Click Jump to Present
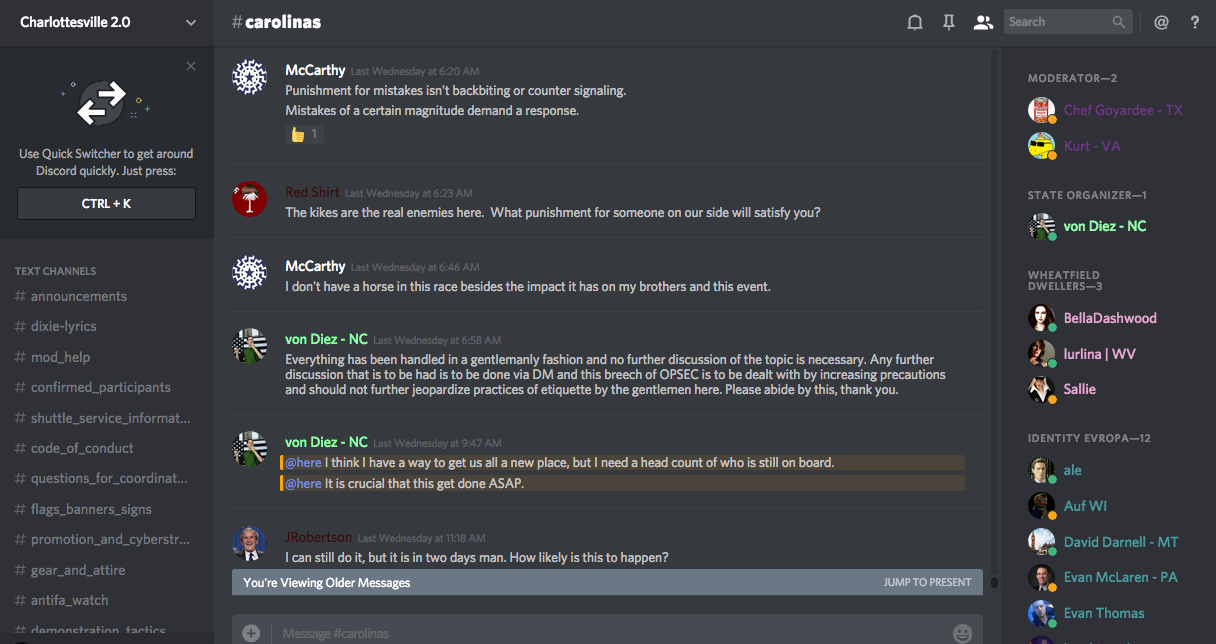This screenshot has height=644, width=1216. (927, 582)
